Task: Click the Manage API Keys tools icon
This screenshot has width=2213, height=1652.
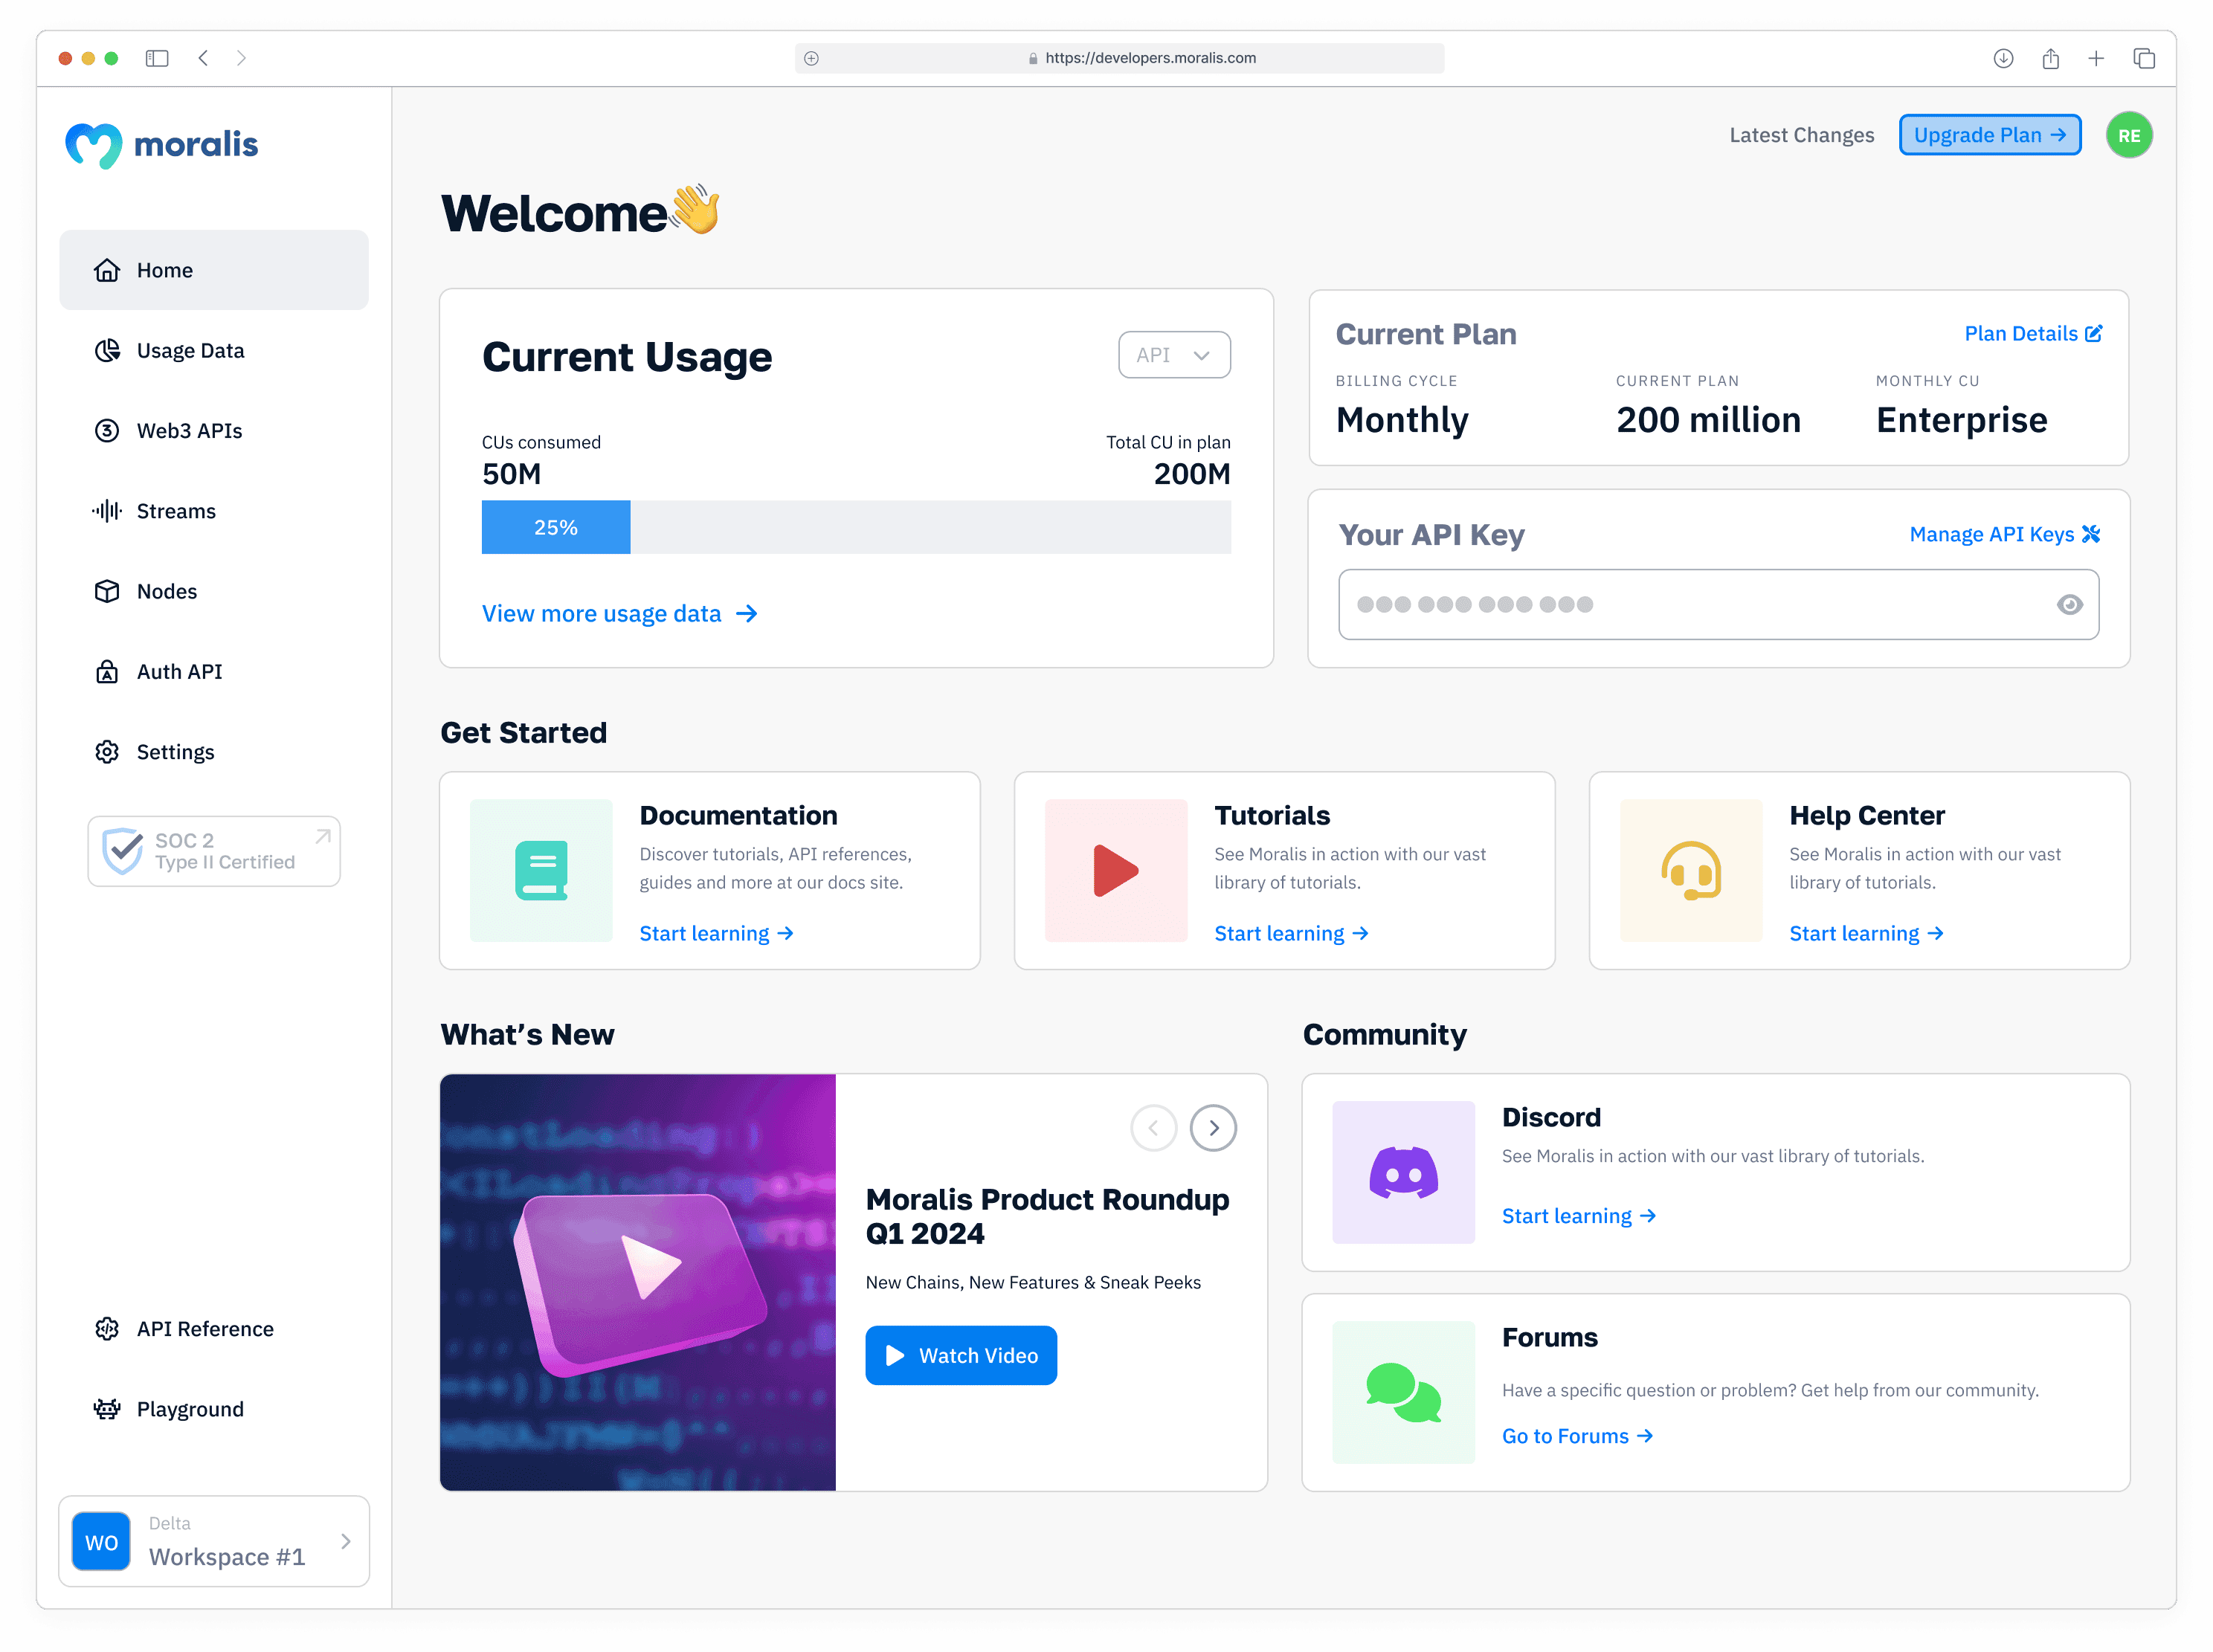Action: point(2090,534)
